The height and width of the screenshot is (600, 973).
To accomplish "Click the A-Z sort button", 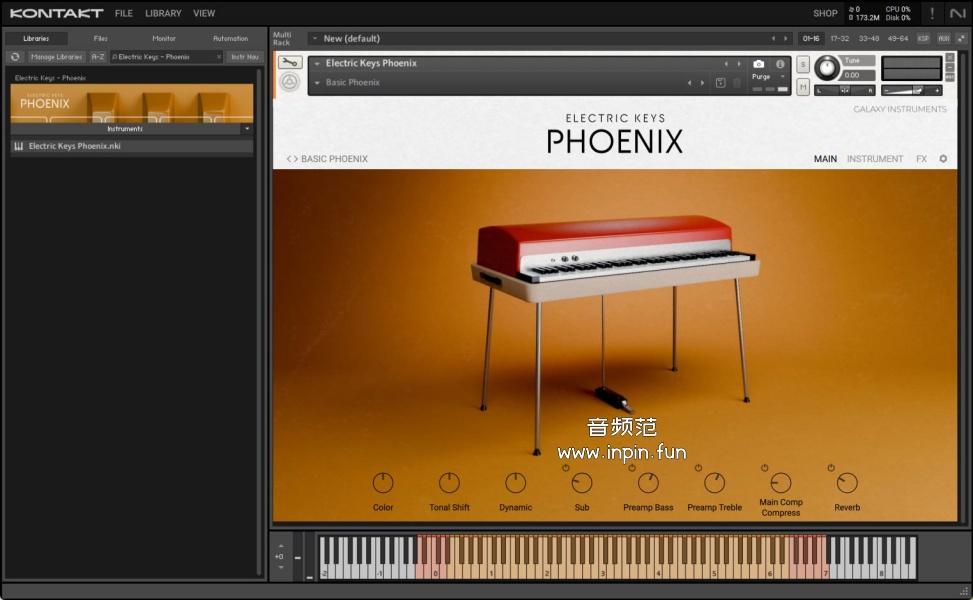I will [x=98, y=56].
